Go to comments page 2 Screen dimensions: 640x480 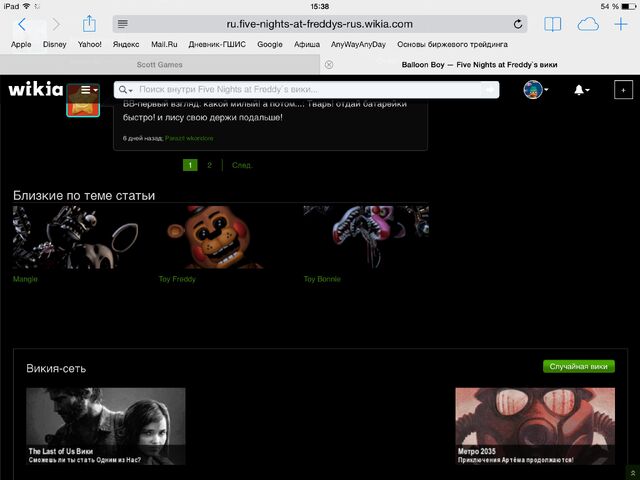(209, 165)
